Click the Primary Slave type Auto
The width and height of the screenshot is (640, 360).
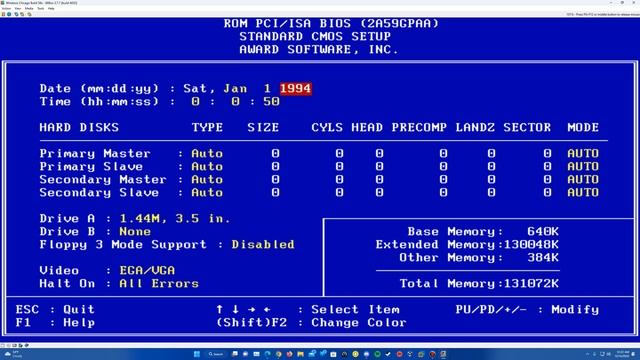pyautogui.click(x=207, y=167)
